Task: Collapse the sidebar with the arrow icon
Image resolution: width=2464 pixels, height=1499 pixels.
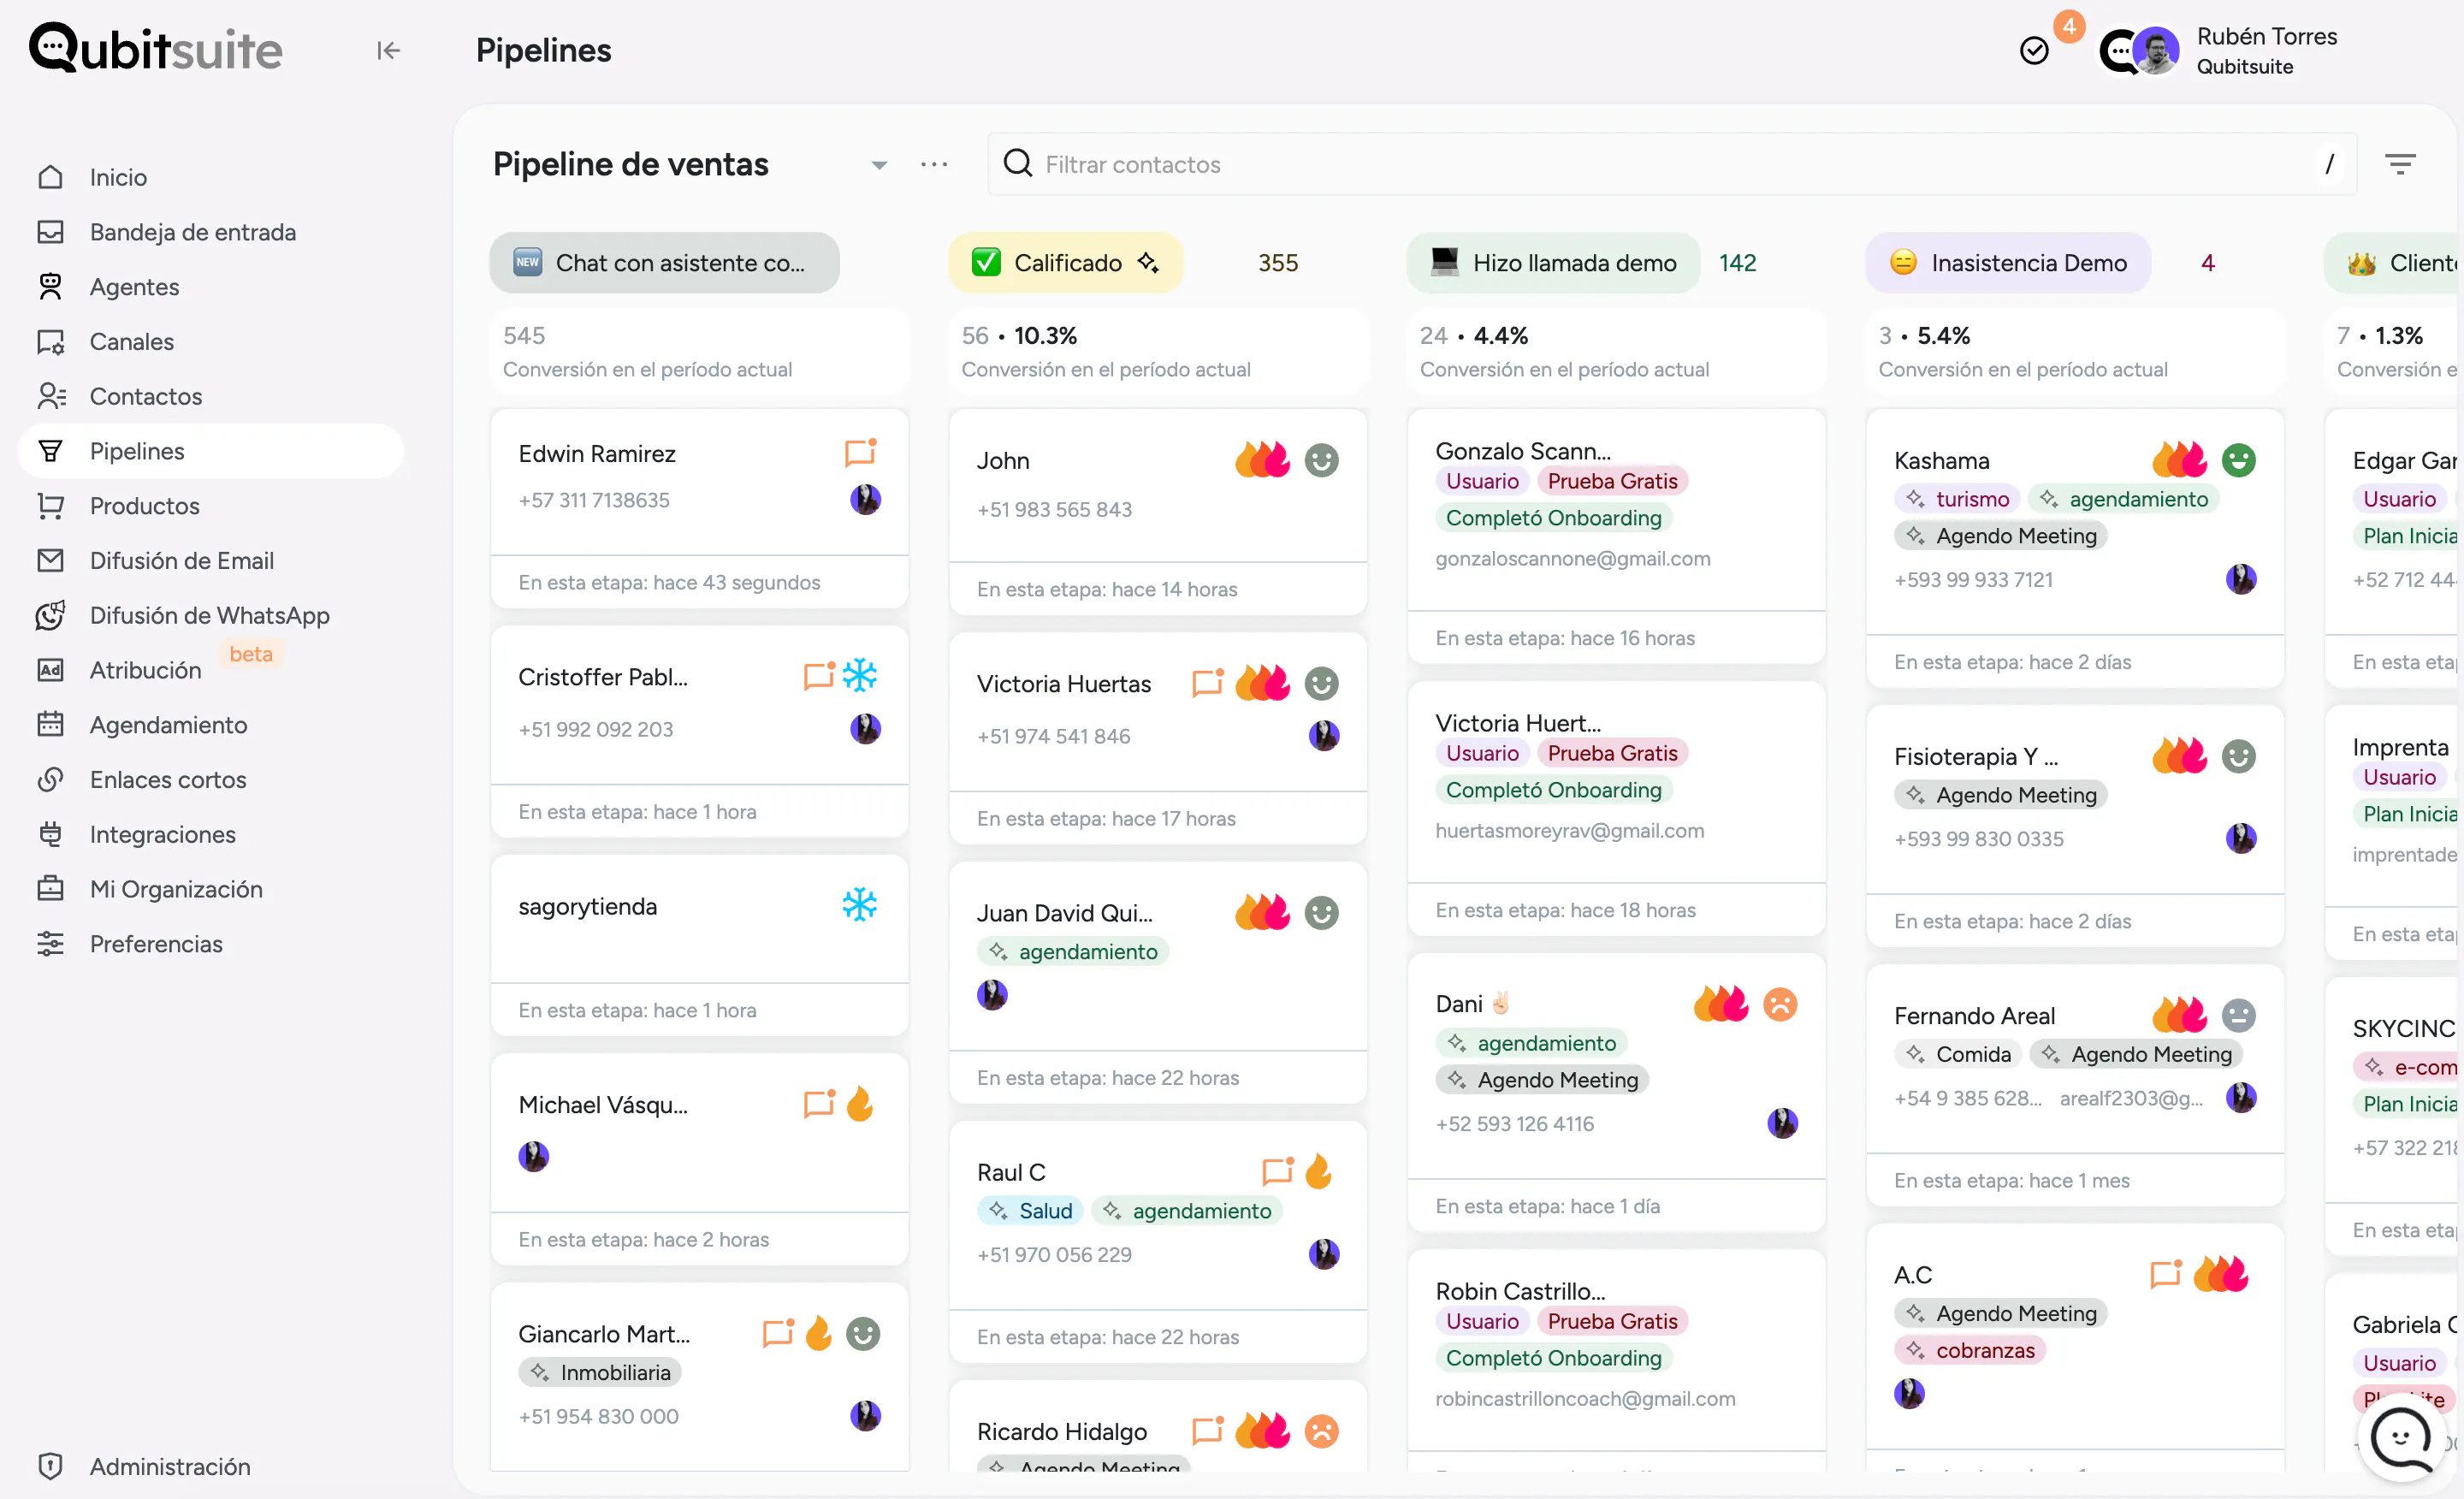Action: click(388, 50)
